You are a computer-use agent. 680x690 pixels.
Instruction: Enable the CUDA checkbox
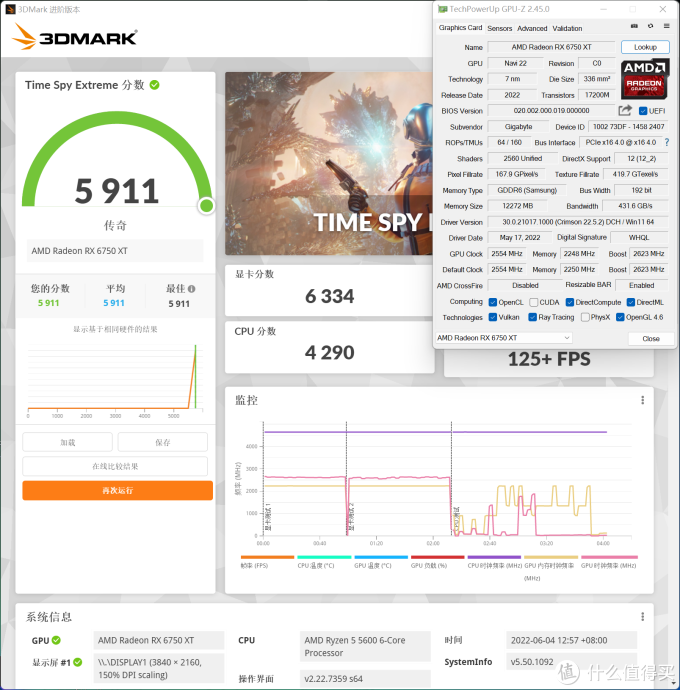pyautogui.click(x=534, y=301)
